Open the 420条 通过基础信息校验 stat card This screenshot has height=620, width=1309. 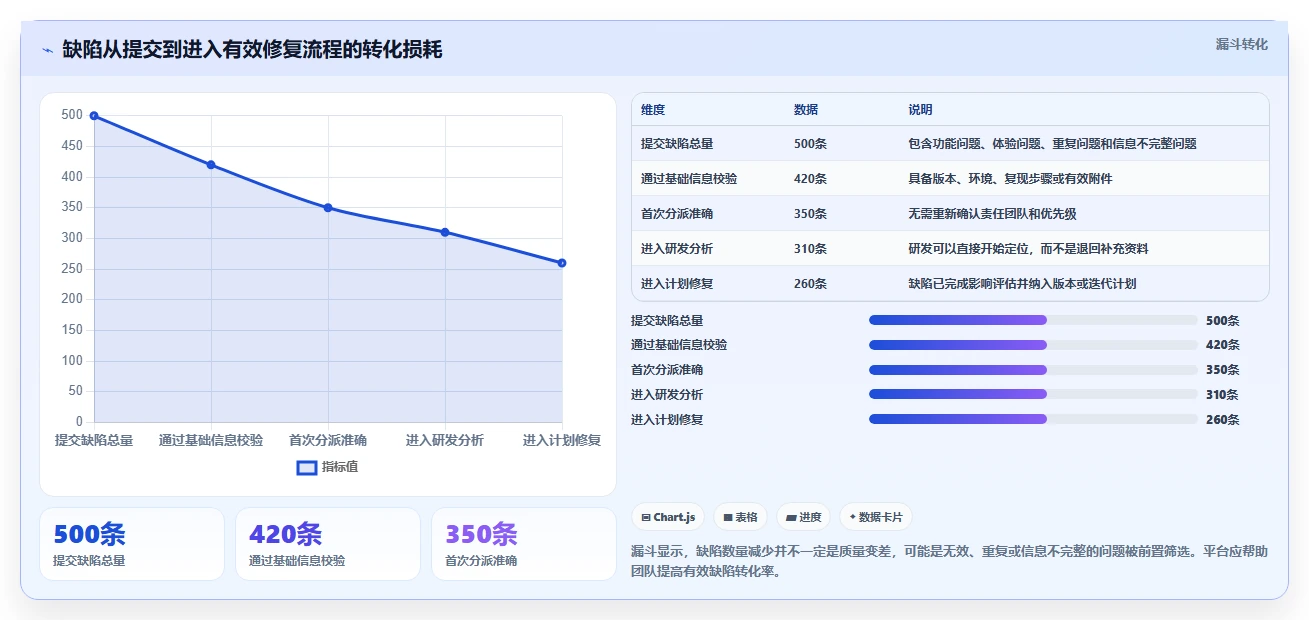(328, 544)
